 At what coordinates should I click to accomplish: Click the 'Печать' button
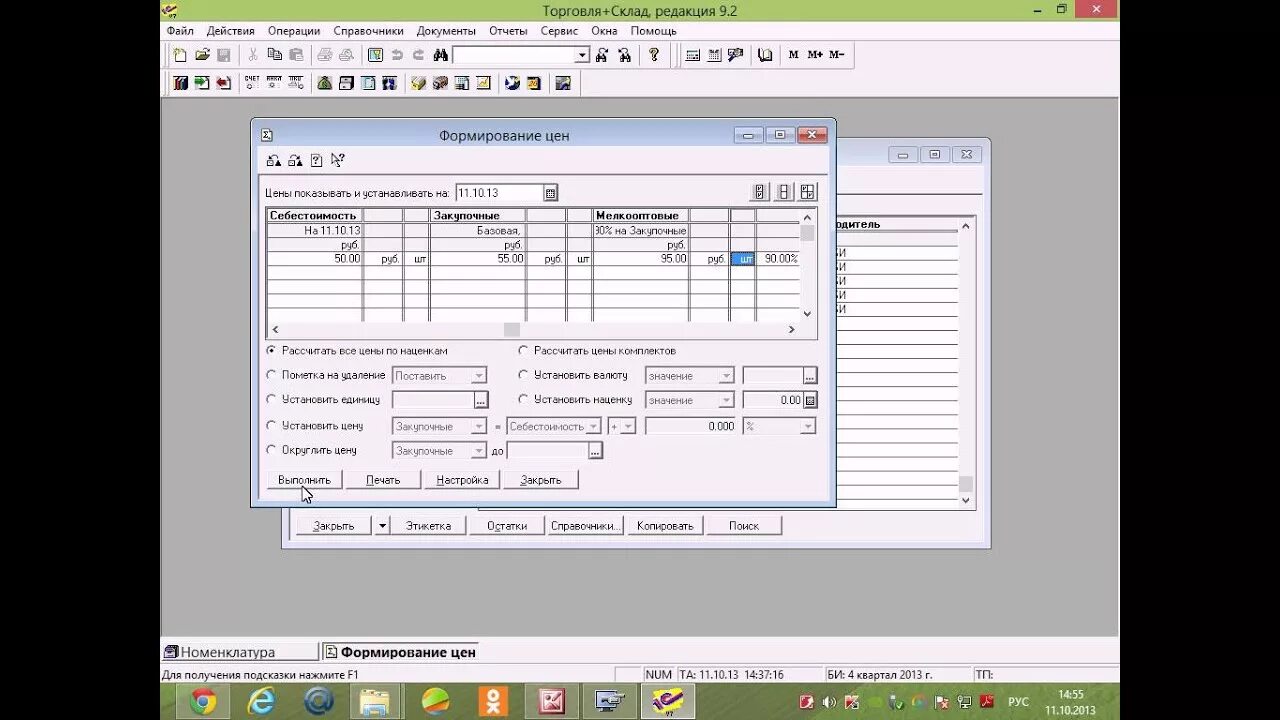pos(383,480)
